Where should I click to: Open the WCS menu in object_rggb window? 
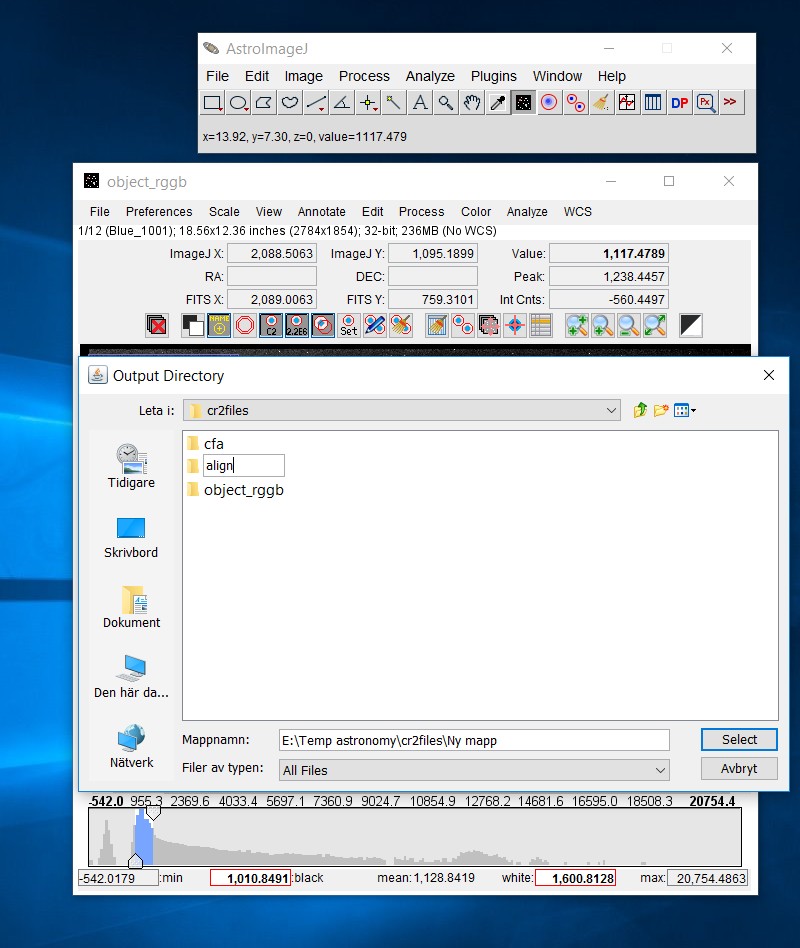point(577,212)
